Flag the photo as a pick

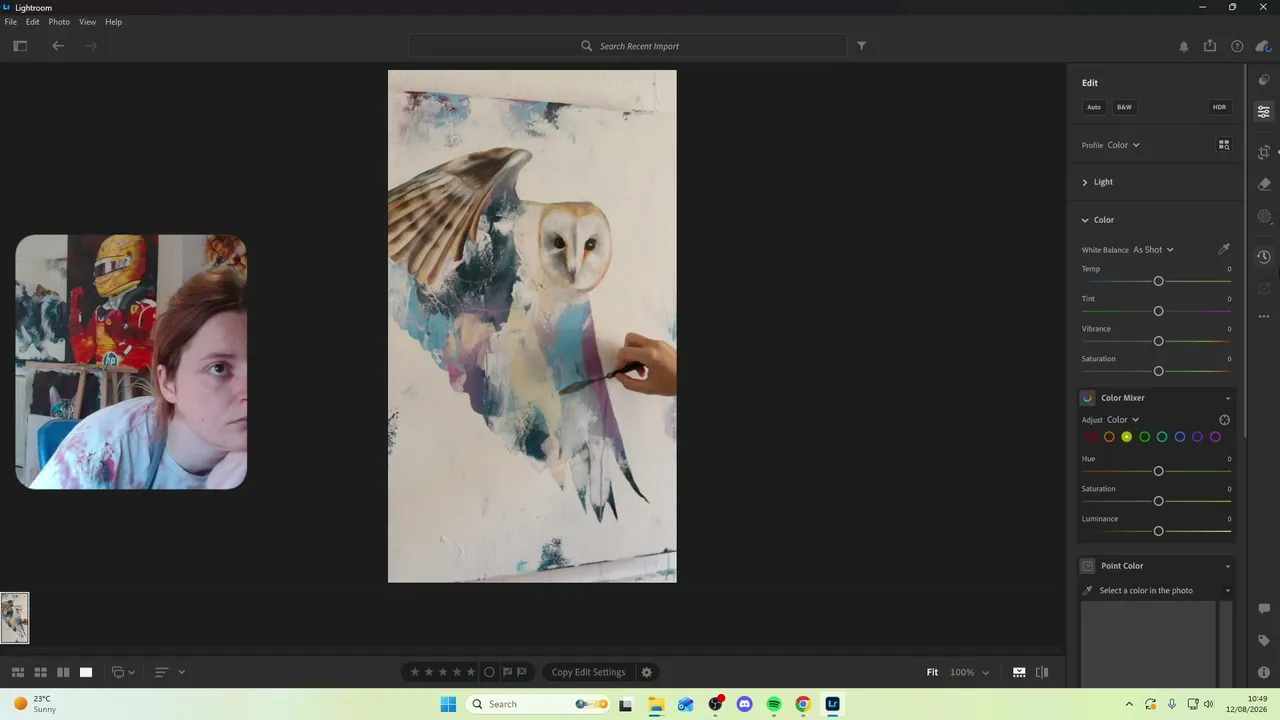click(x=507, y=672)
